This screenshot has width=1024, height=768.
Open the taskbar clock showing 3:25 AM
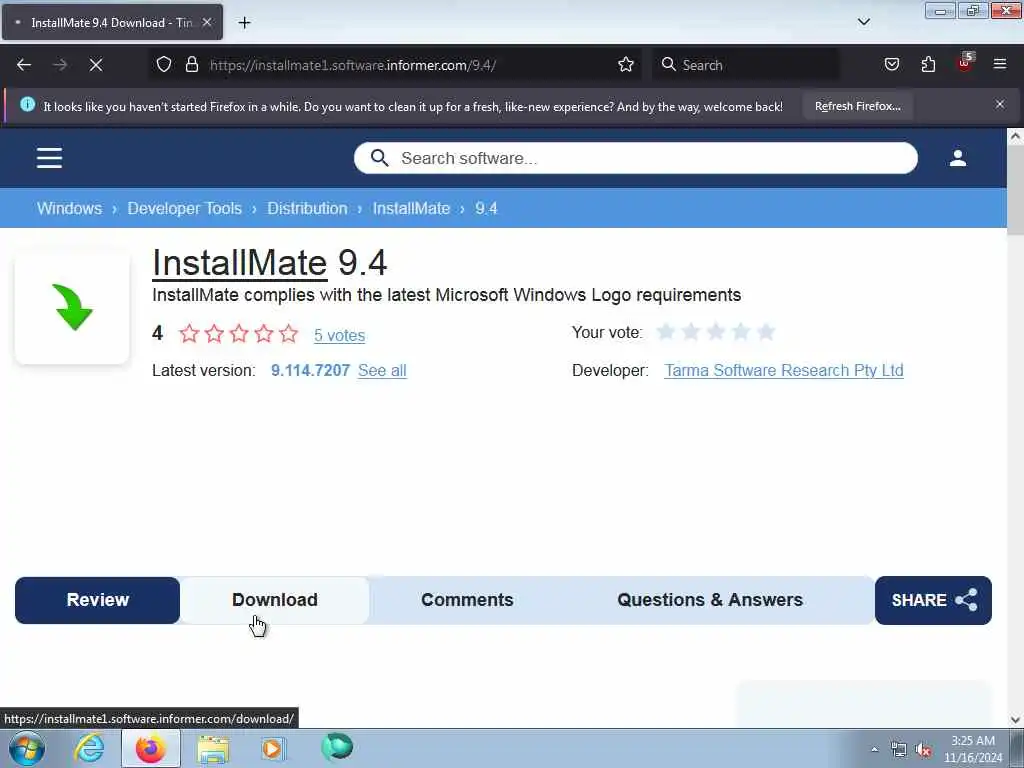pyautogui.click(x=973, y=749)
